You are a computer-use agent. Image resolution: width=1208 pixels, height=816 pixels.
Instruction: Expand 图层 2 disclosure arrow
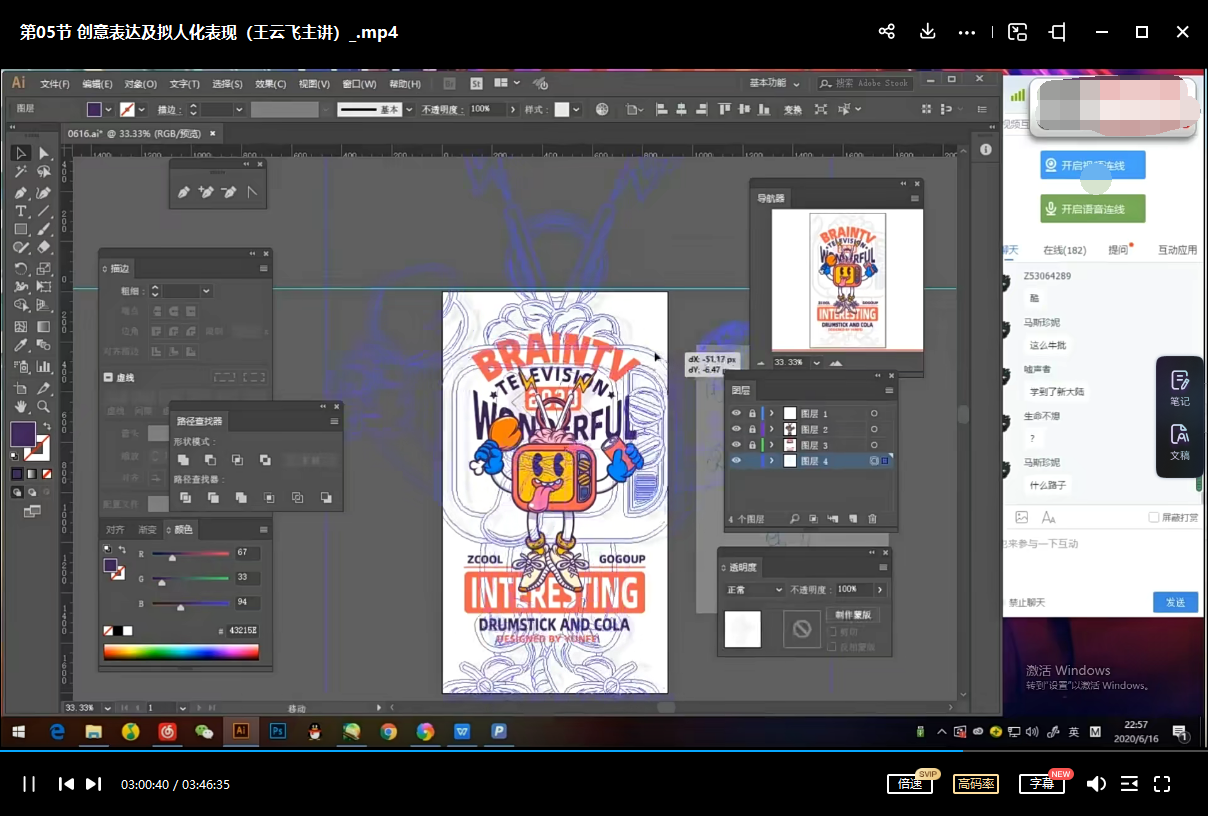click(771, 429)
